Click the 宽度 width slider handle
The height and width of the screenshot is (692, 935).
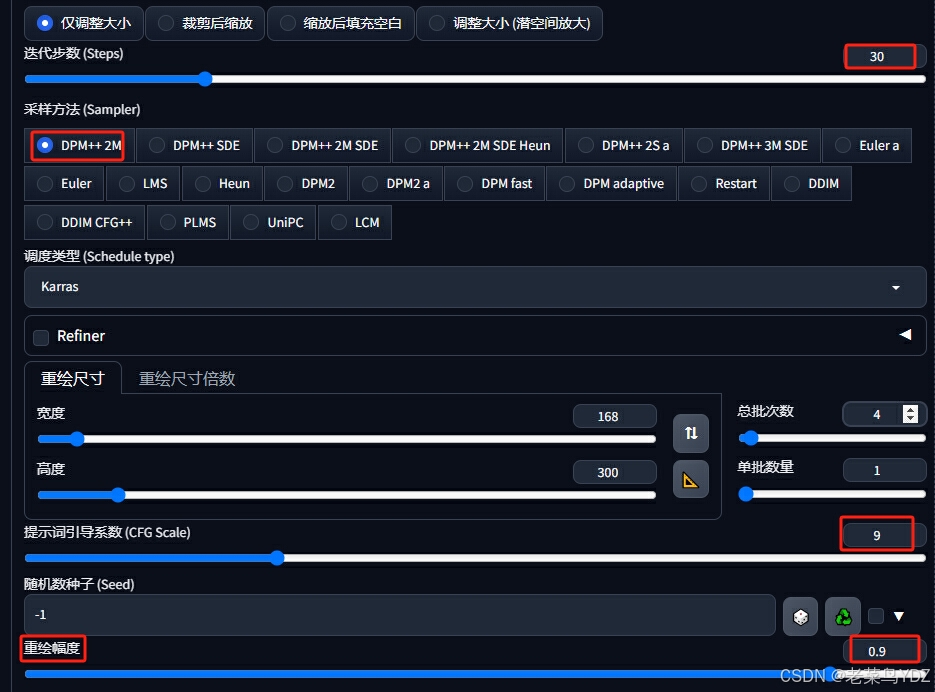(x=77, y=439)
